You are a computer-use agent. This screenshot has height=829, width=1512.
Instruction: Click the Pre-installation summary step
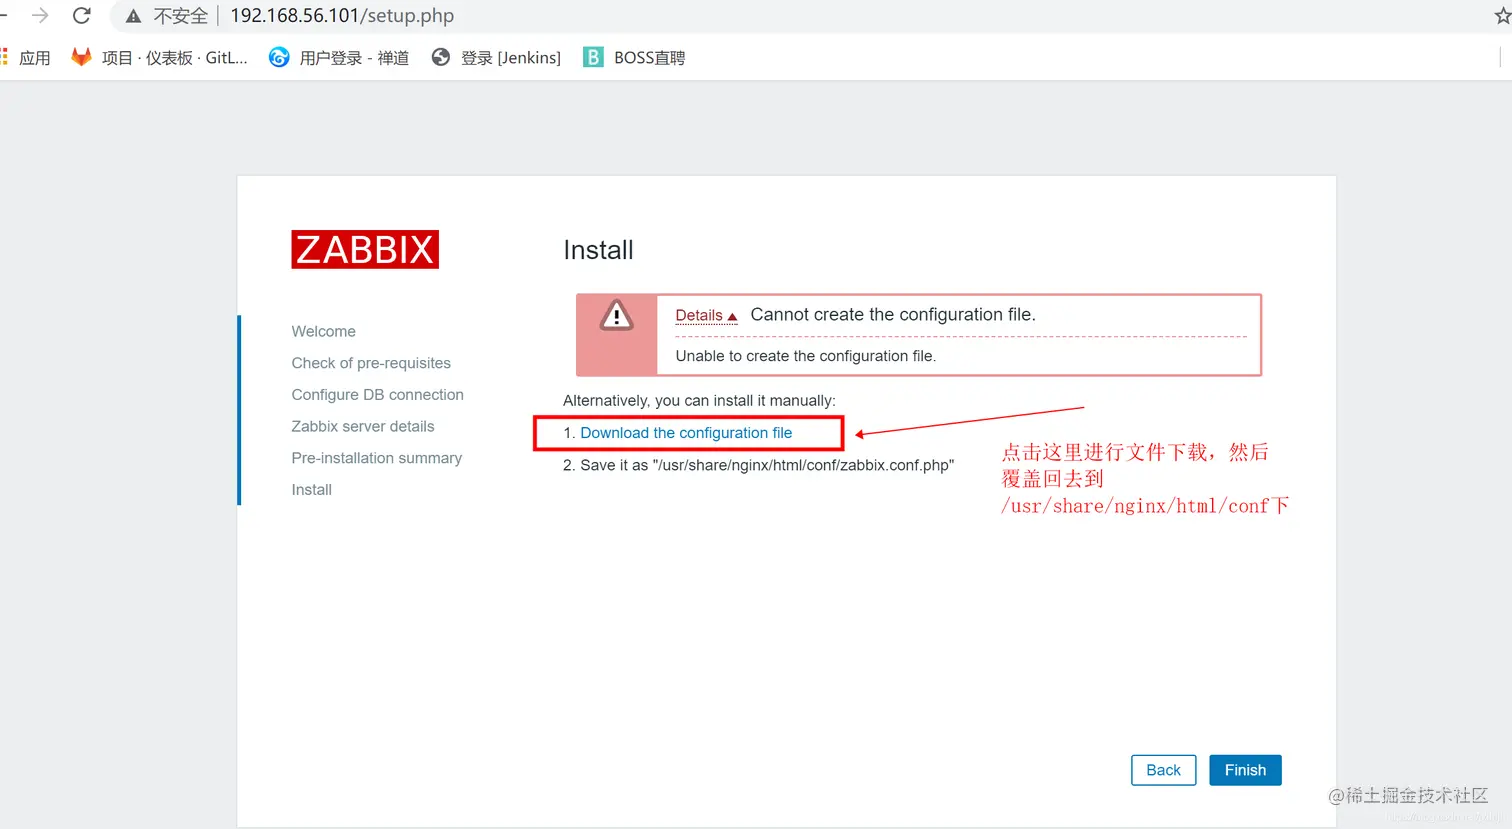pyautogui.click(x=377, y=458)
